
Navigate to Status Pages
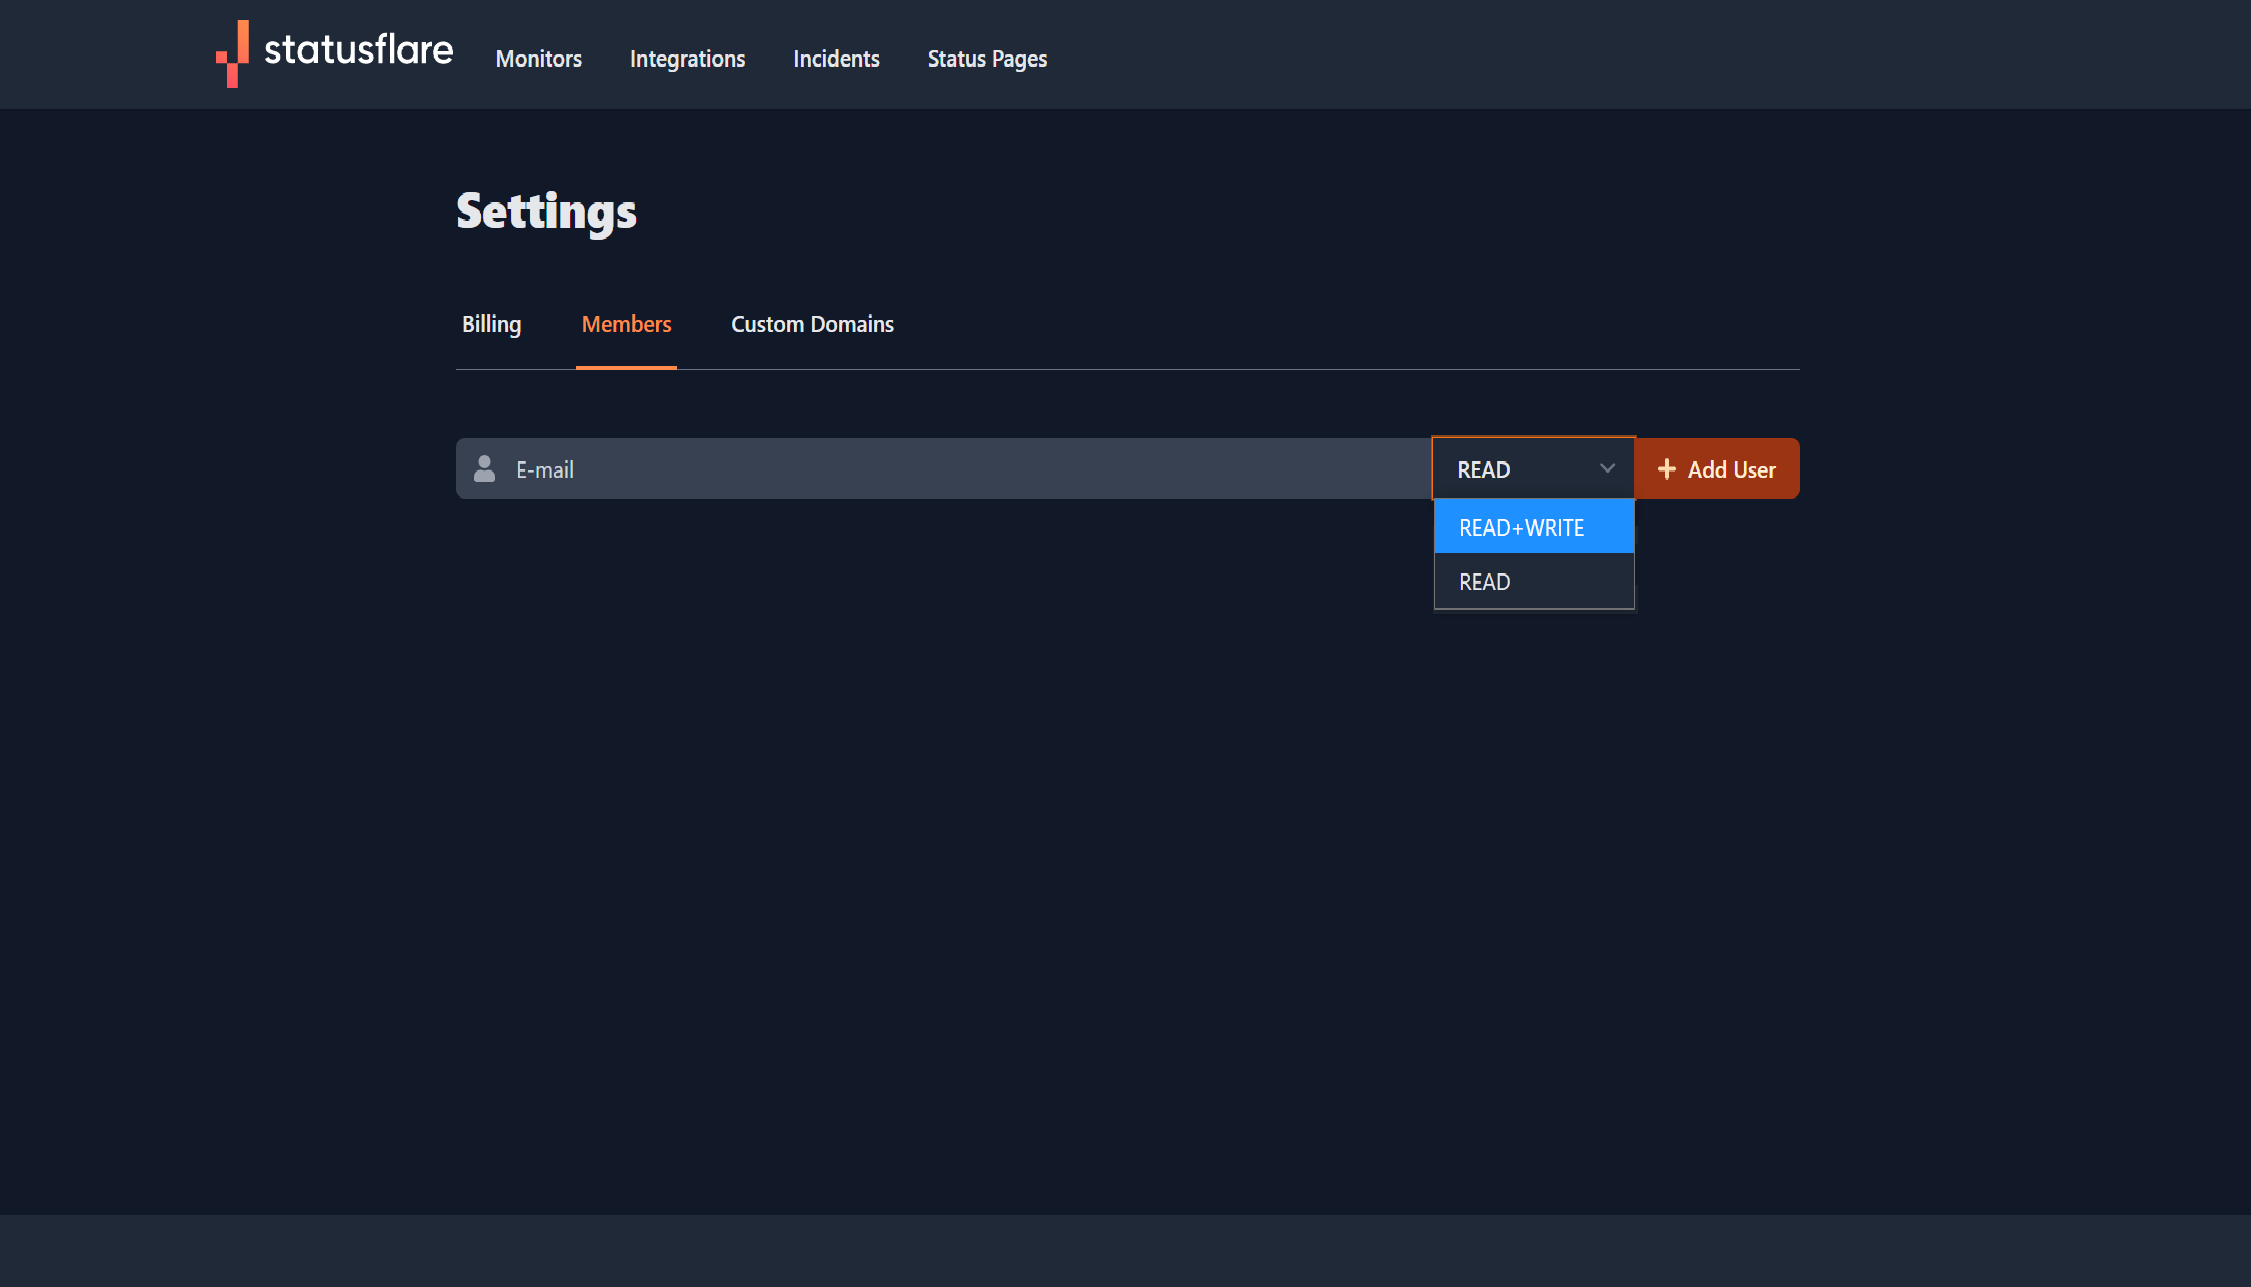pyautogui.click(x=987, y=59)
